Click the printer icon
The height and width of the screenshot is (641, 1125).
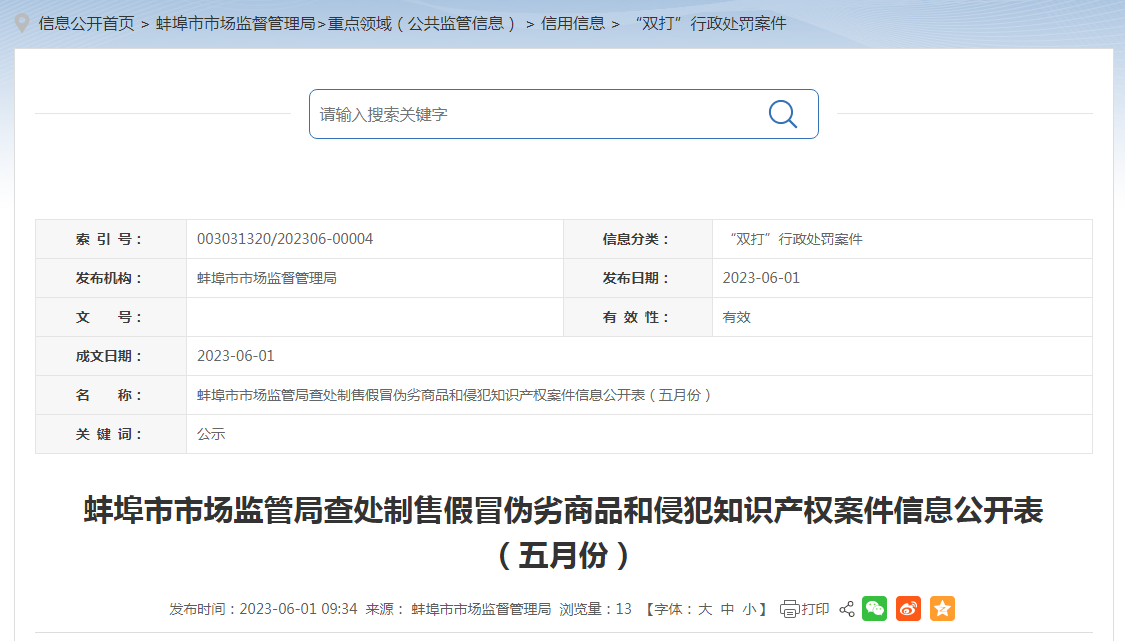coord(789,609)
